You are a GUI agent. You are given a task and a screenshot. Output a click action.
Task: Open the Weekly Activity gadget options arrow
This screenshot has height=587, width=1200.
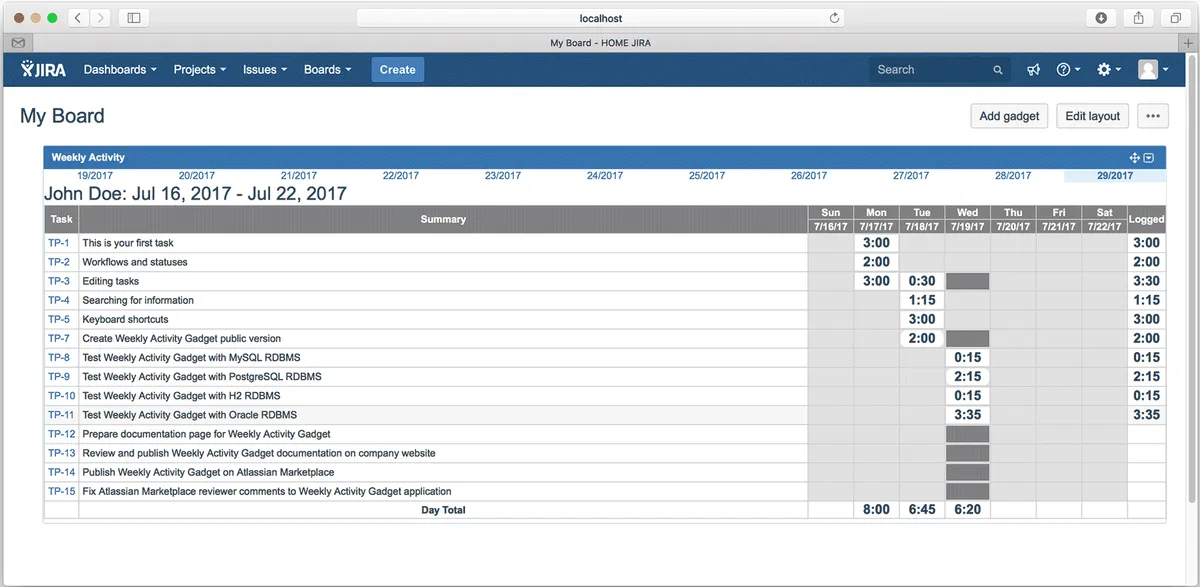(x=1149, y=158)
